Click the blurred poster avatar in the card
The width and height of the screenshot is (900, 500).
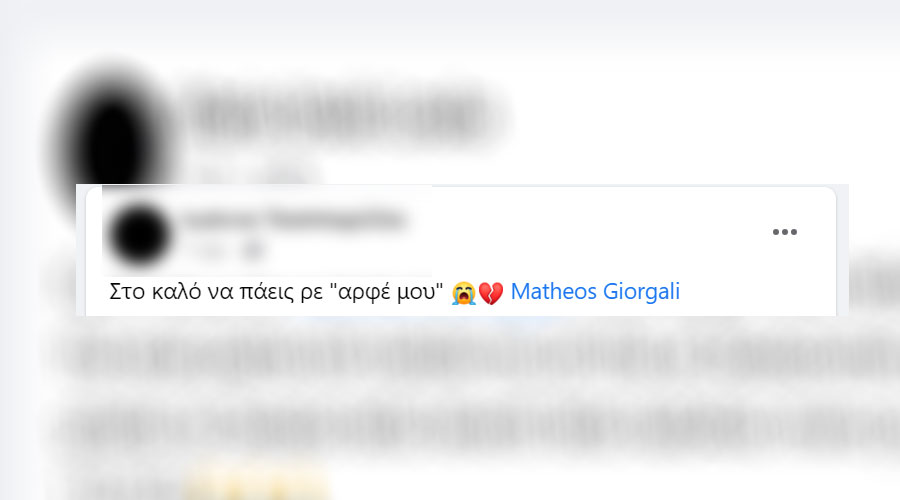click(139, 234)
